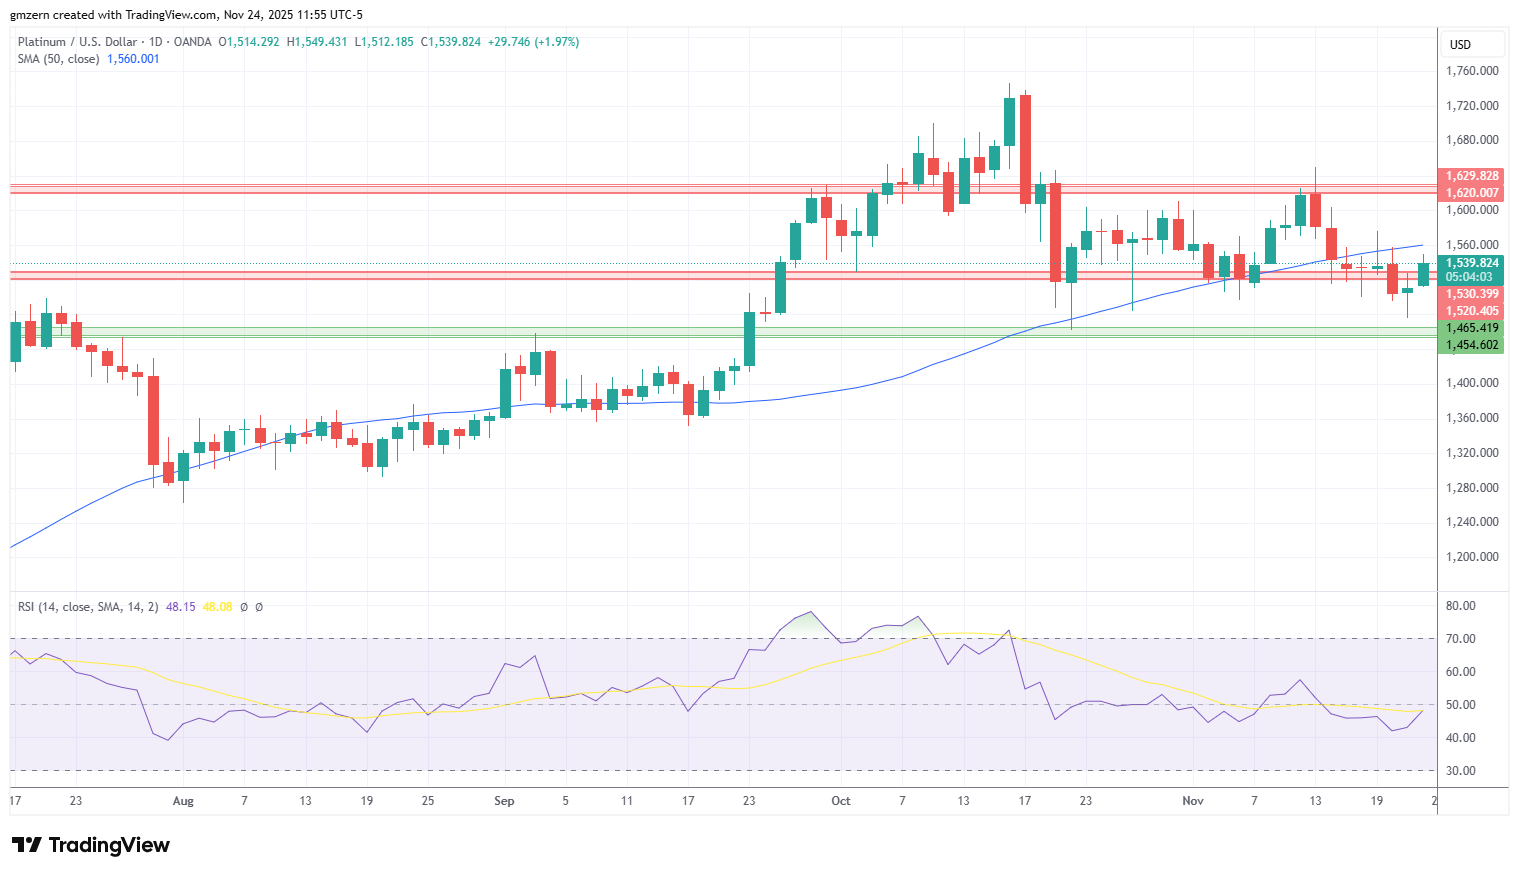Select the SMA (50, close) indicator label
This screenshot has width=1519, height=875.
[58, 59]
